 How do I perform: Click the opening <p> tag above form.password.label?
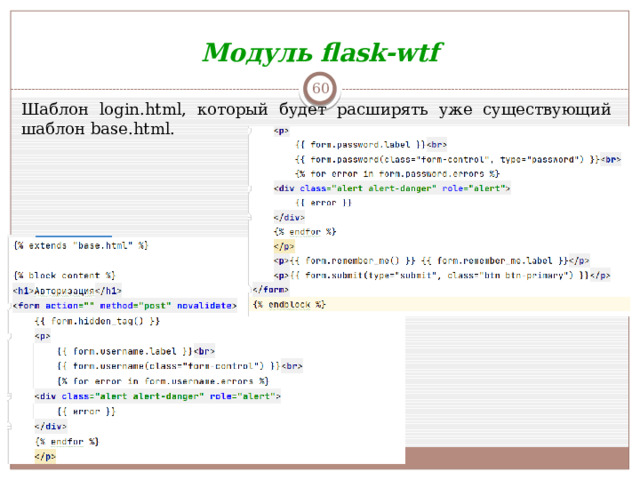click(281, 131)
